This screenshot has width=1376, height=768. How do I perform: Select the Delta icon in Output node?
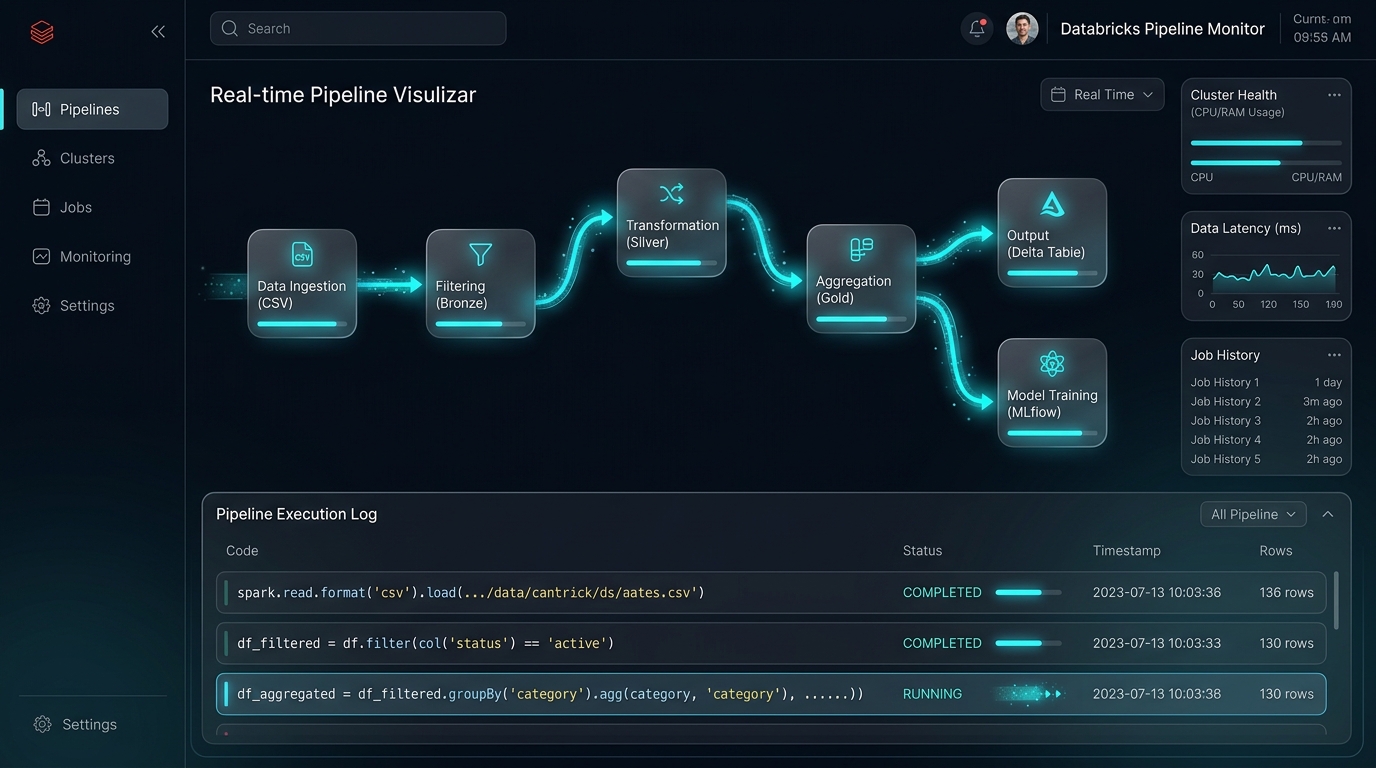coord(1052,204)
